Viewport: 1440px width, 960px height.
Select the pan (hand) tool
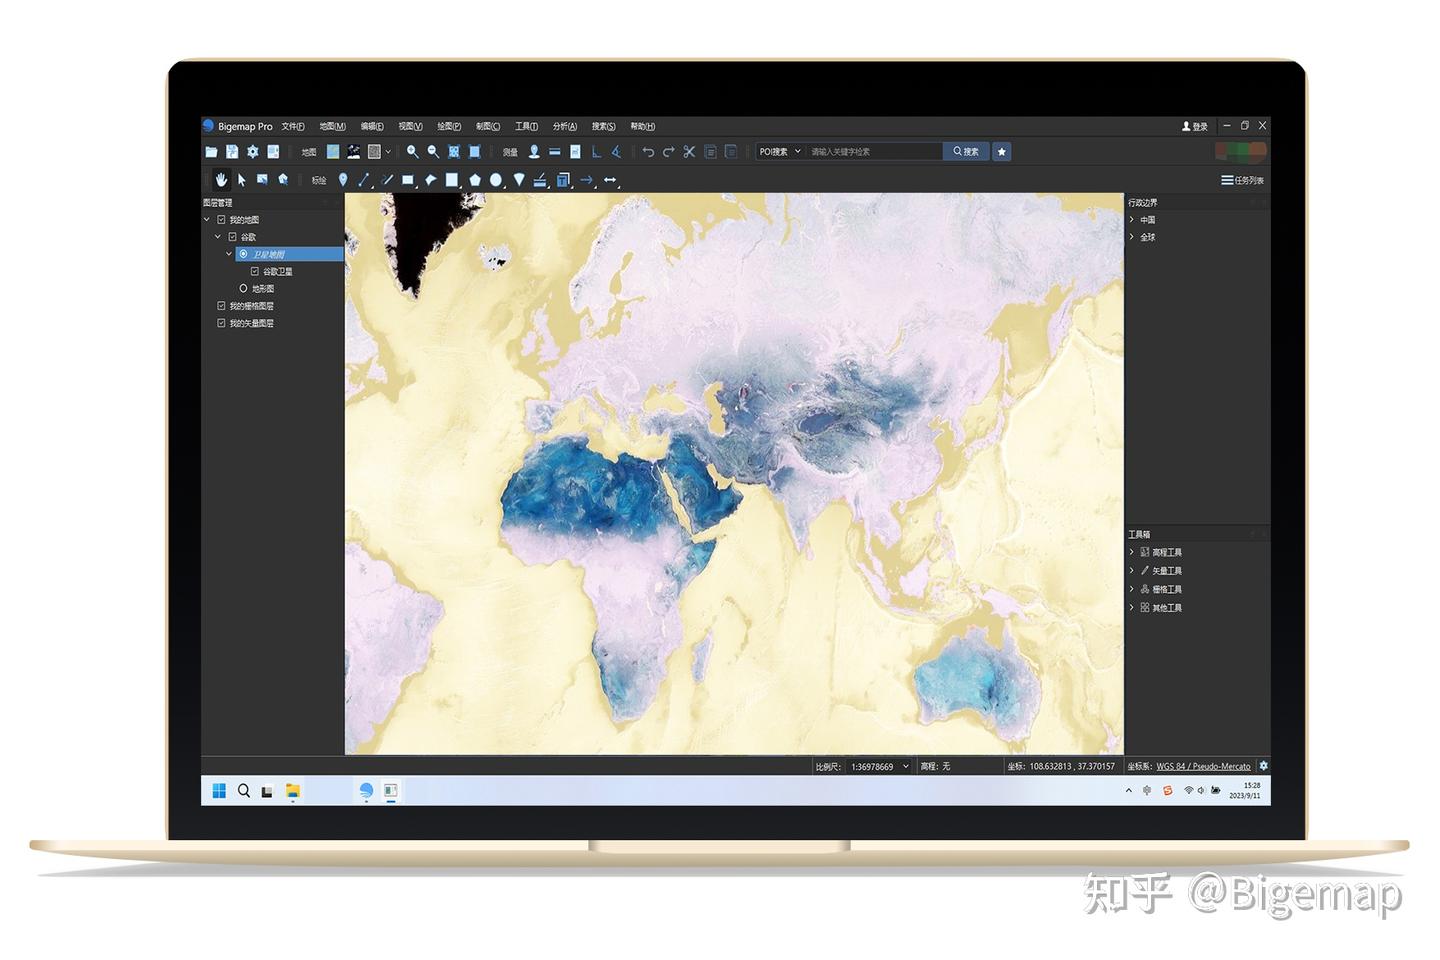[221, 180]
